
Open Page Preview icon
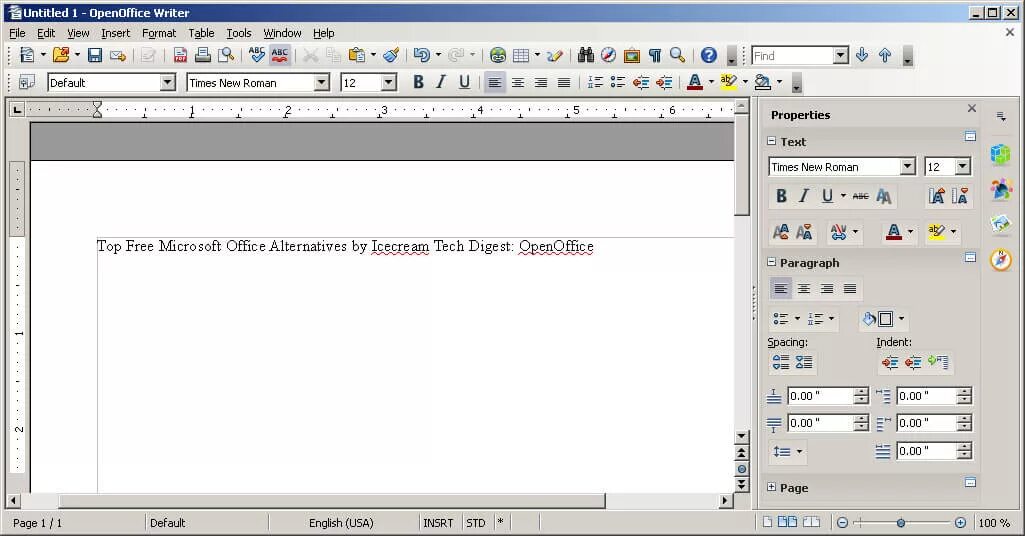(x=226, y=56)
